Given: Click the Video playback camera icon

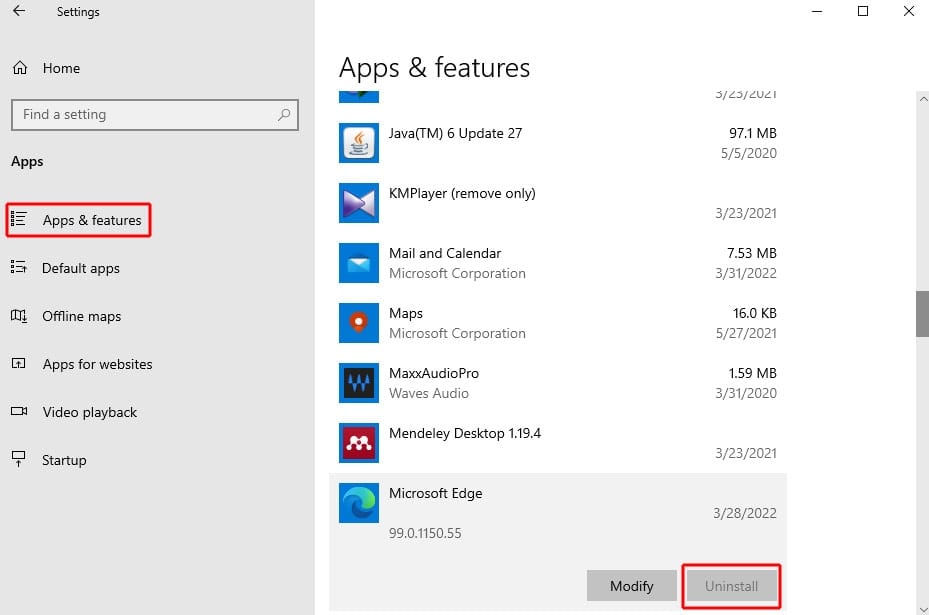Looking at the screenshot, I should 19,411.
